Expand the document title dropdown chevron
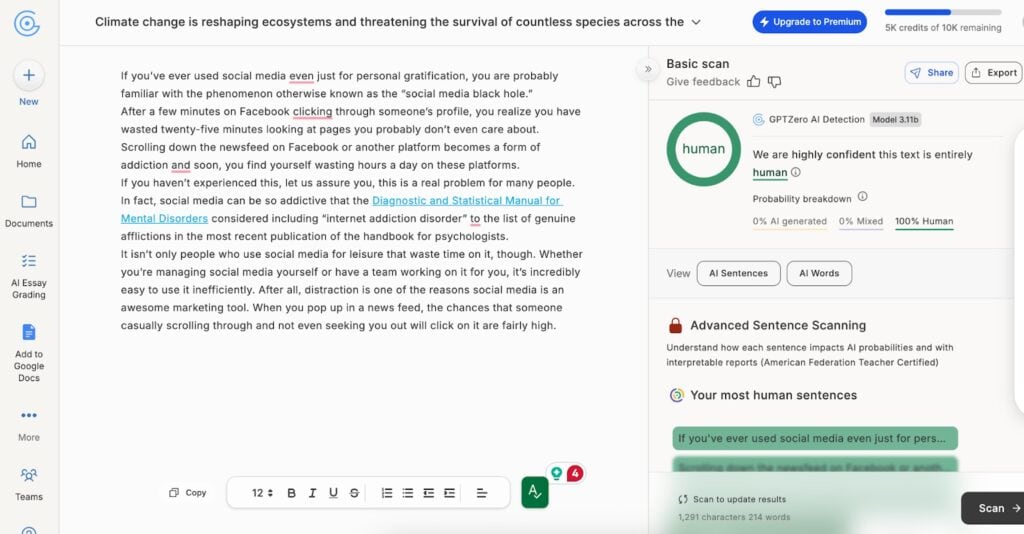The image size is (1024, 534). click(x=696, y=22)
